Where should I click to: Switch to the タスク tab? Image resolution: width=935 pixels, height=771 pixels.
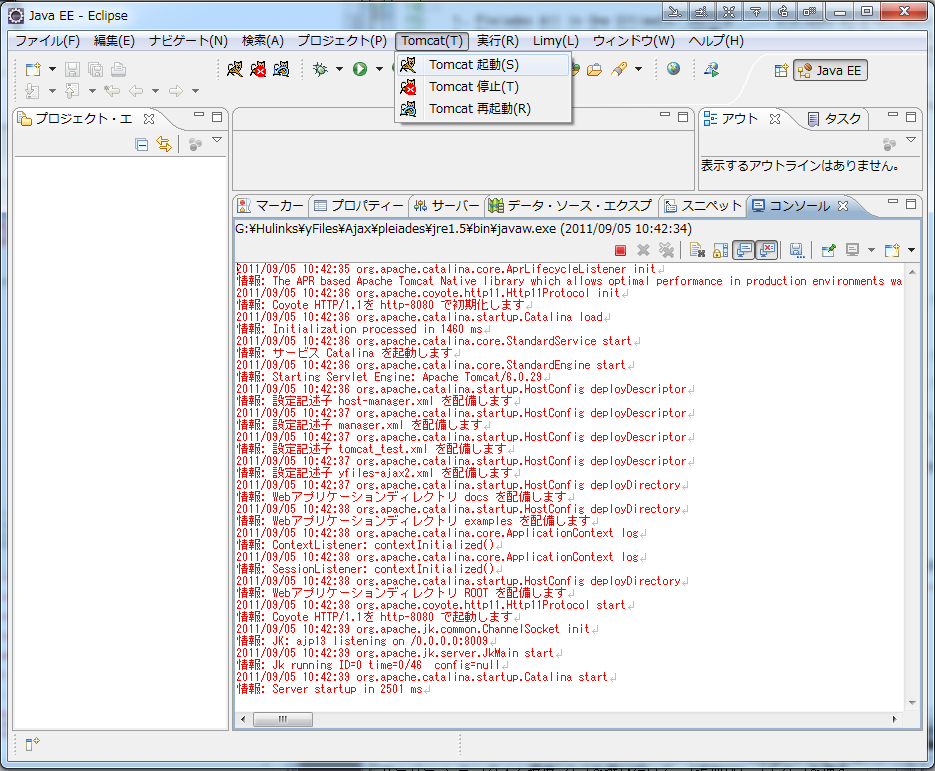click(x=835, y=119)
